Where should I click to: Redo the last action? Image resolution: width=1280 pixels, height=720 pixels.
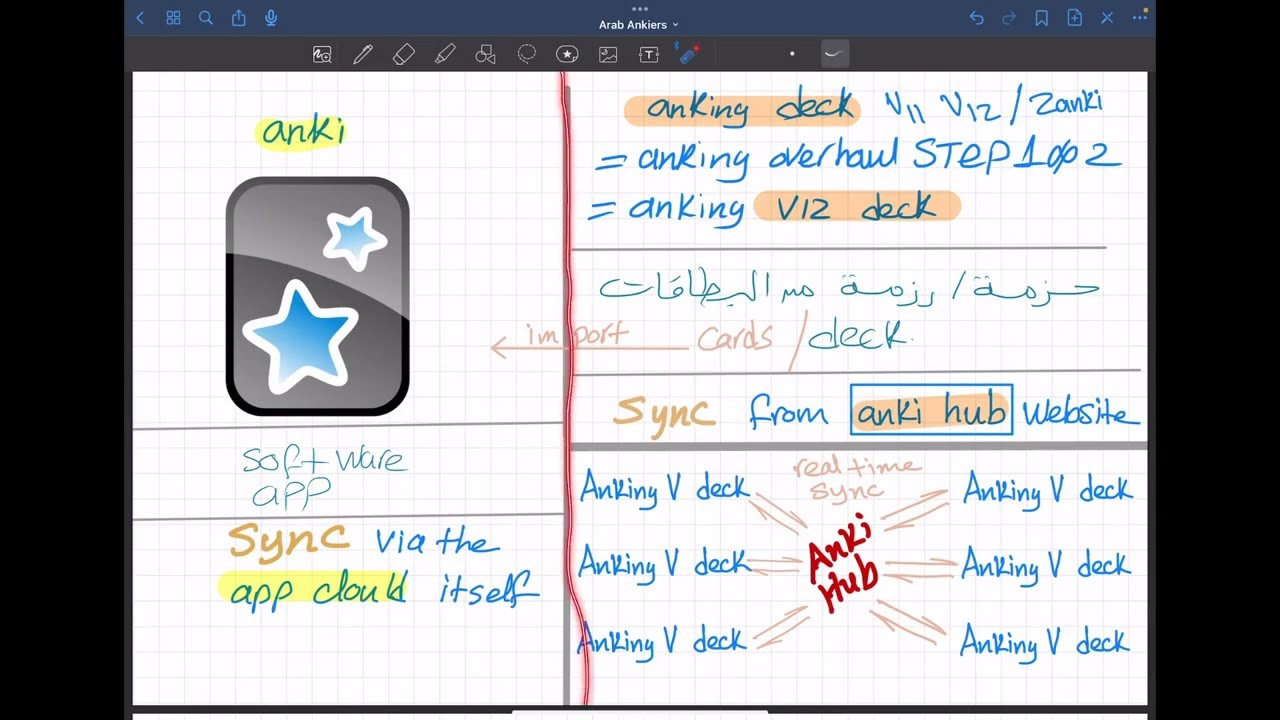[x=1009, y=18]
